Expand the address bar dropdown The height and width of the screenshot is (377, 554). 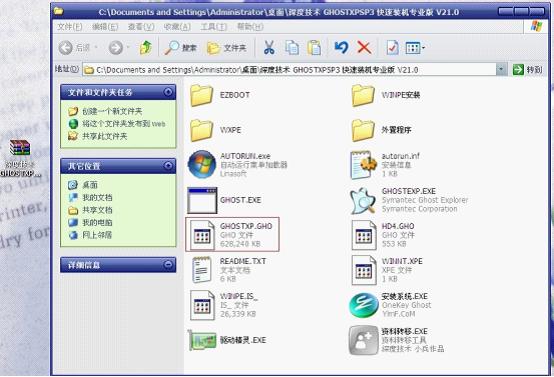click(501, 69)
